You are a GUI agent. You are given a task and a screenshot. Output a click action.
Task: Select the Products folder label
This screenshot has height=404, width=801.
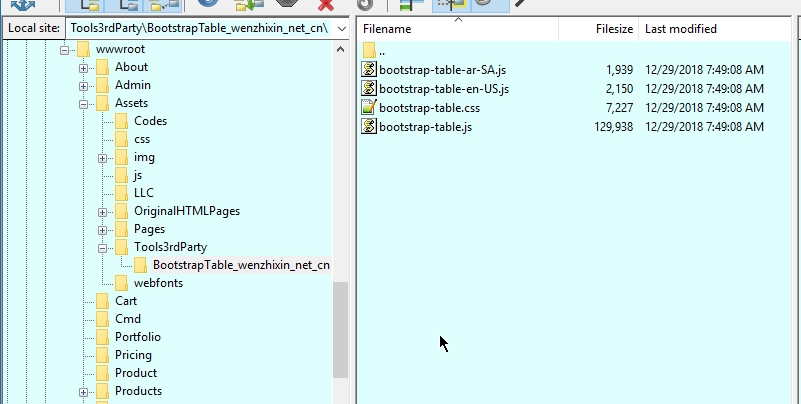[138, 391]
